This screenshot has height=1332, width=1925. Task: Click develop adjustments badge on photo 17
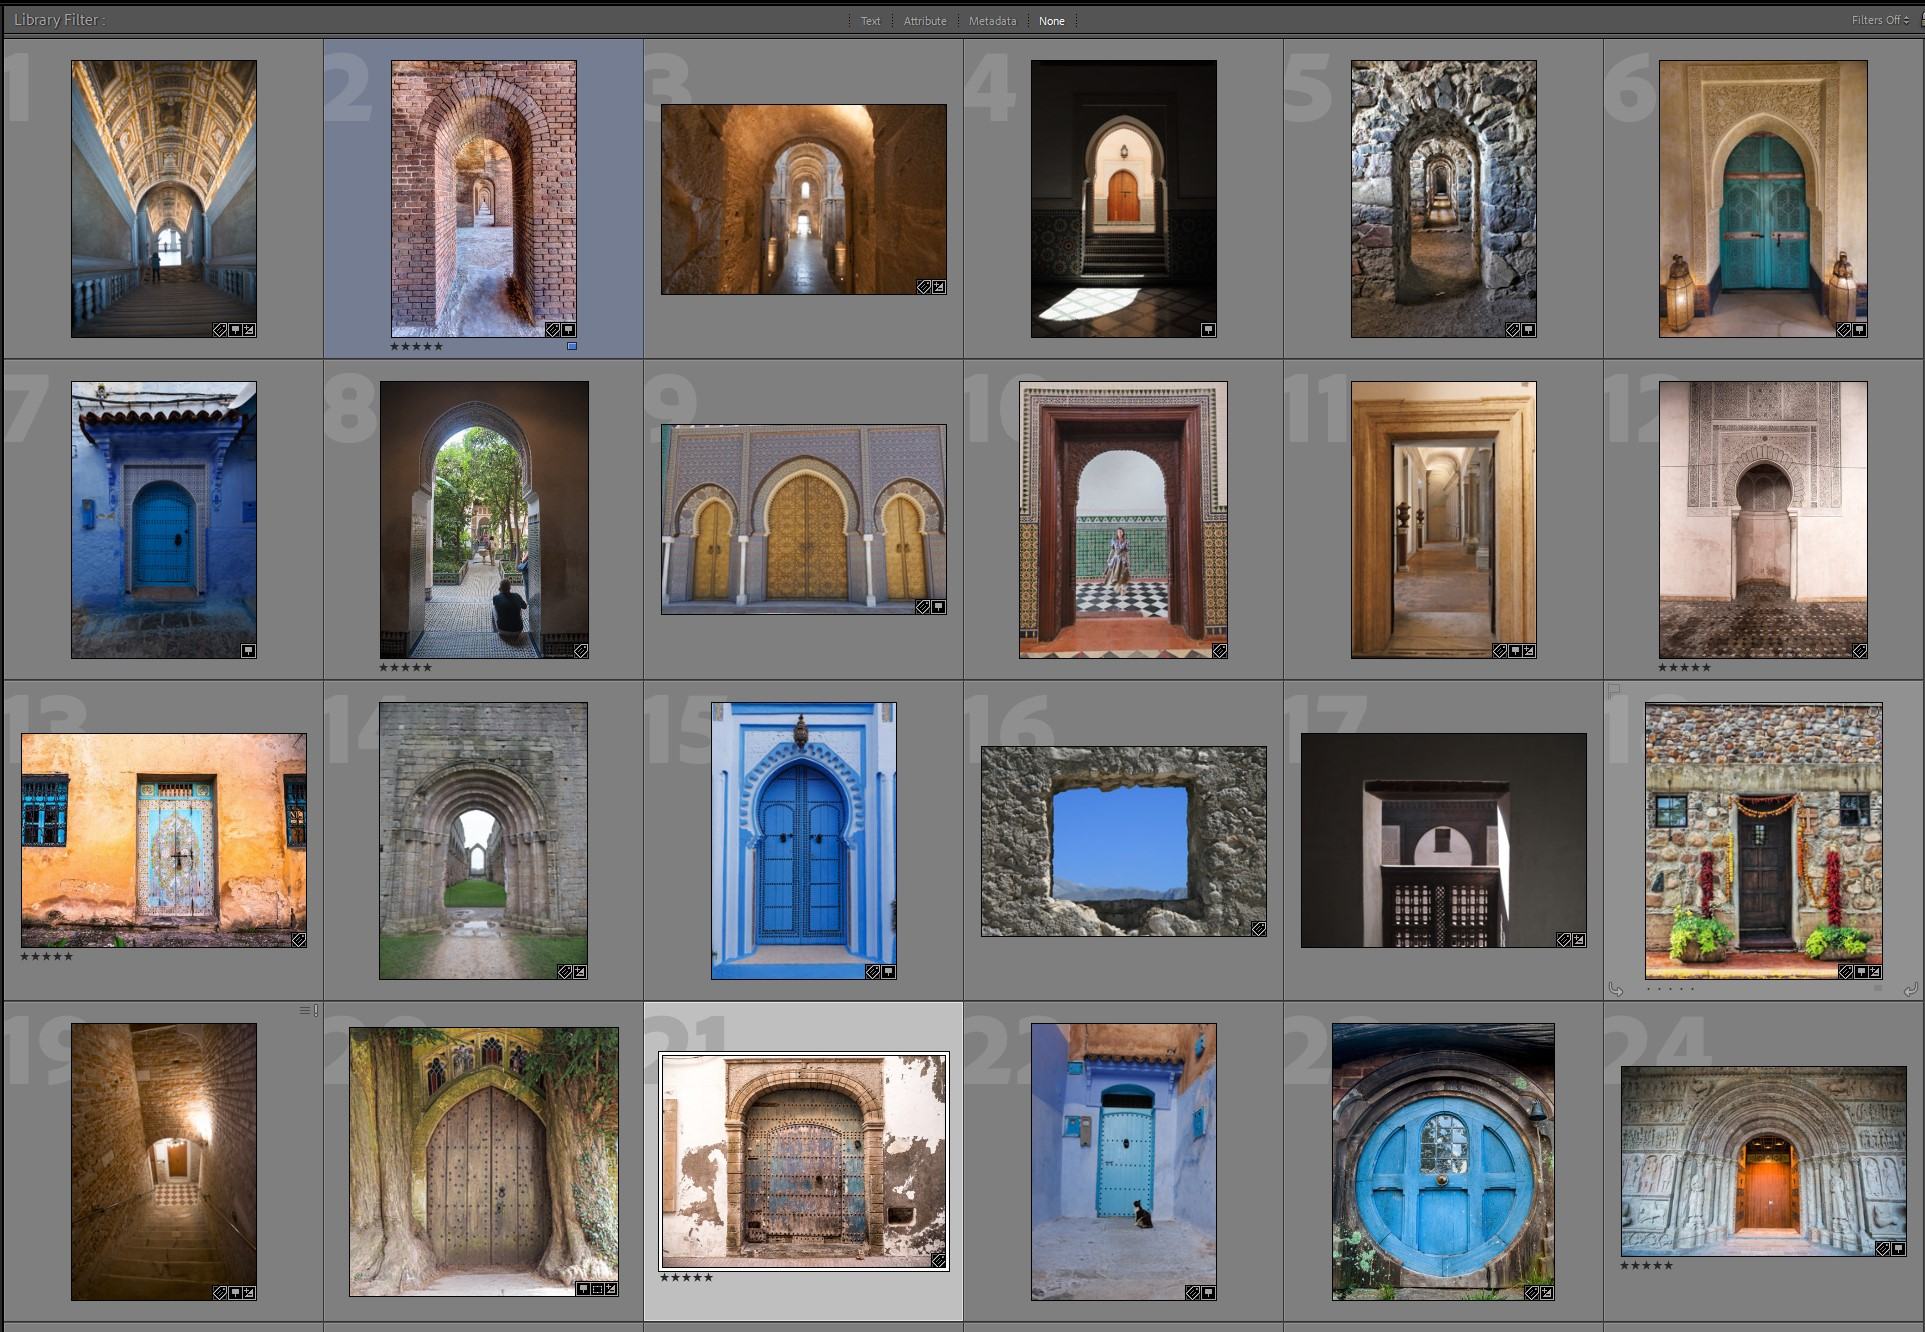coord(1579,940)
